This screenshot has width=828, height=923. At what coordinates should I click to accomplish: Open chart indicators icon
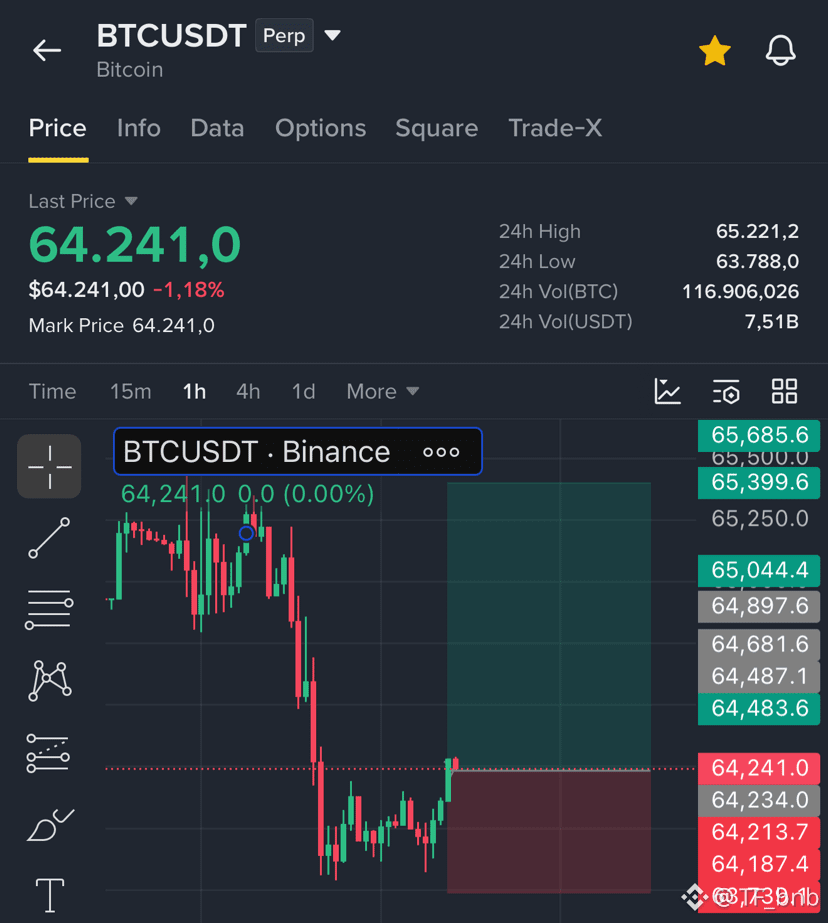pyautogui.click(x=667, y=391)
